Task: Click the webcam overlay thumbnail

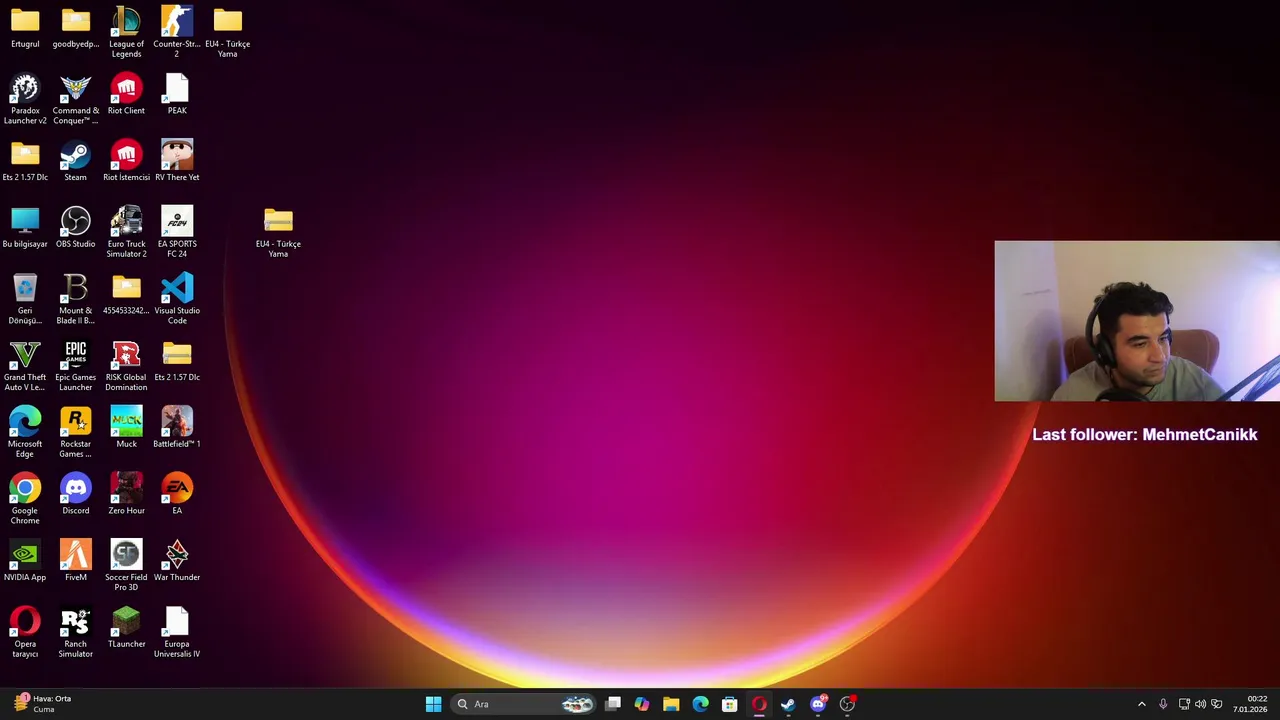Action: [1137, 321]
